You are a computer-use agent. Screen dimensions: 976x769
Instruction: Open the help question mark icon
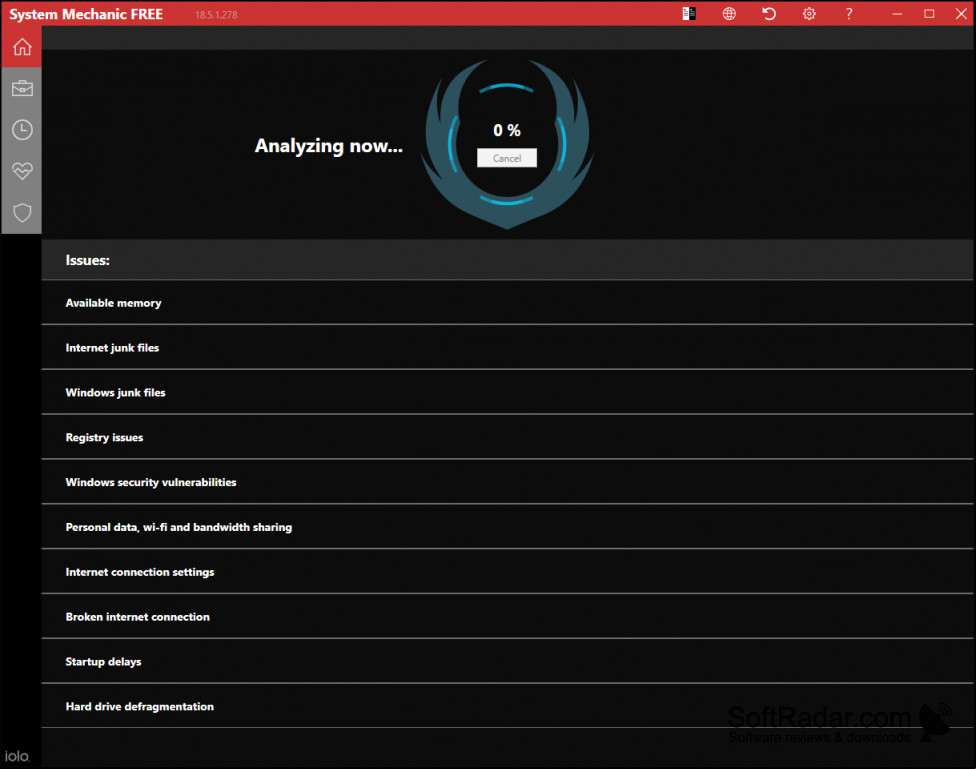849,14
